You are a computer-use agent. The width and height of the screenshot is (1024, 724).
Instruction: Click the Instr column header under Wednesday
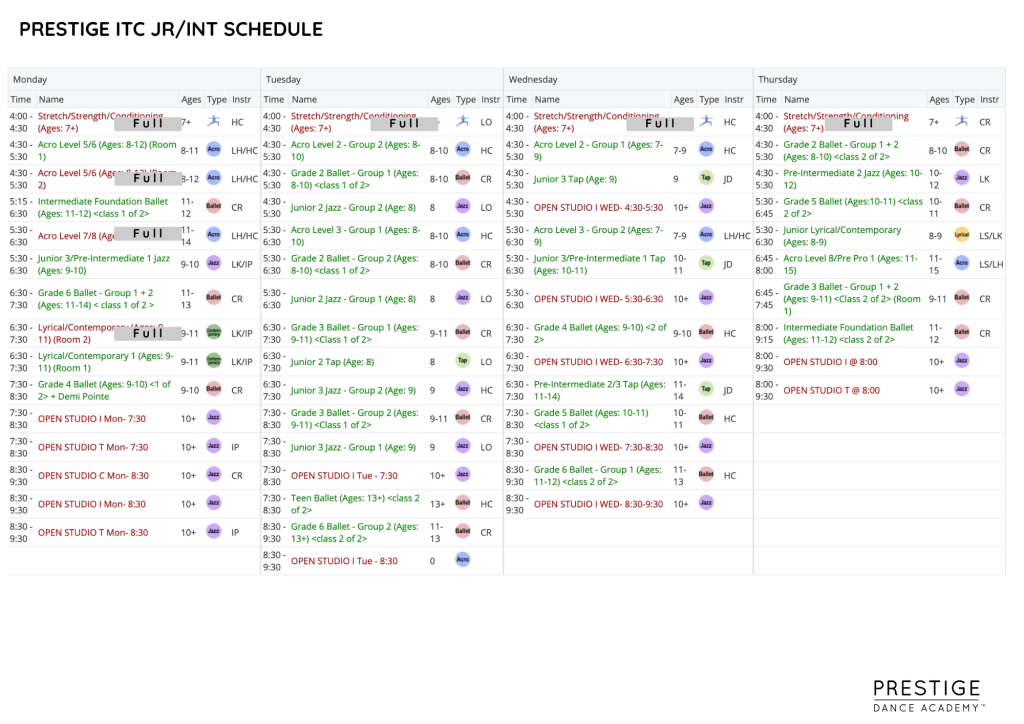(x=733, y=99)
